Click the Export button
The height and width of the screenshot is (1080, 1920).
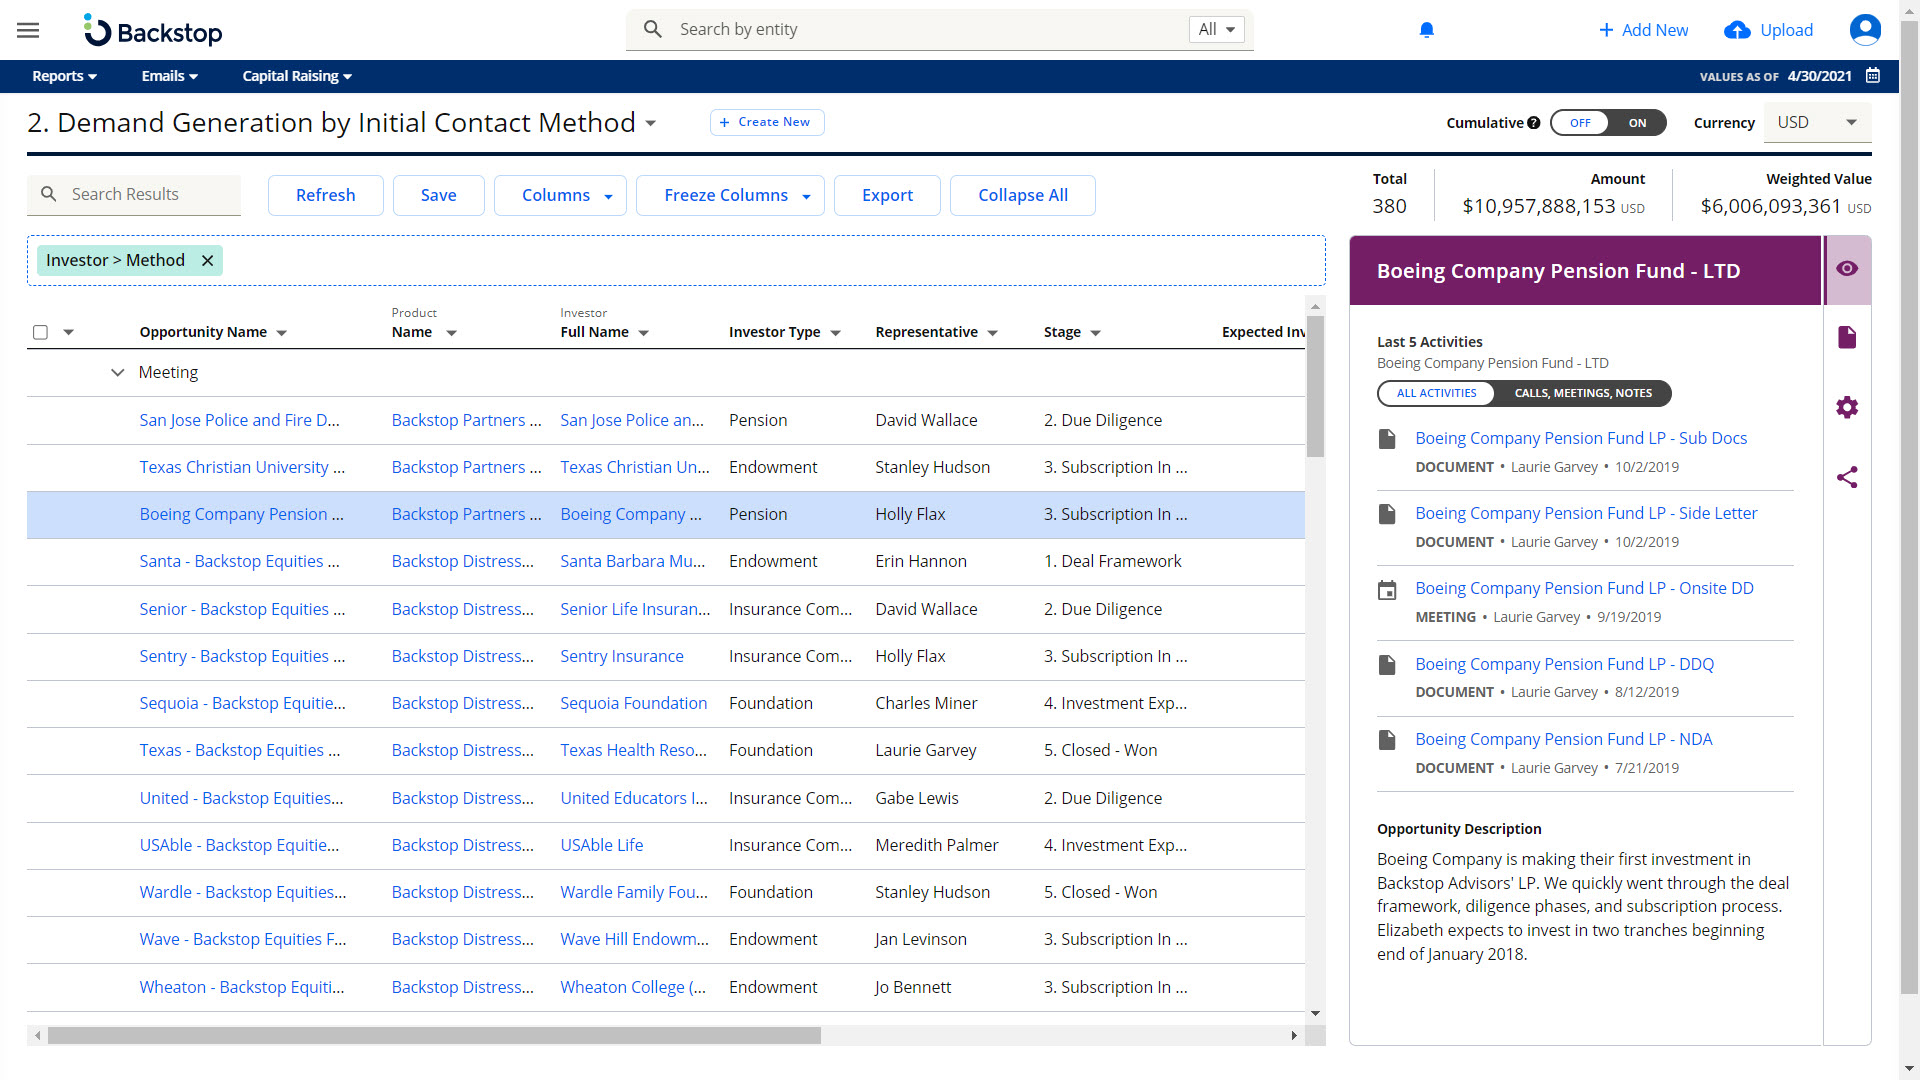[886, 195]
